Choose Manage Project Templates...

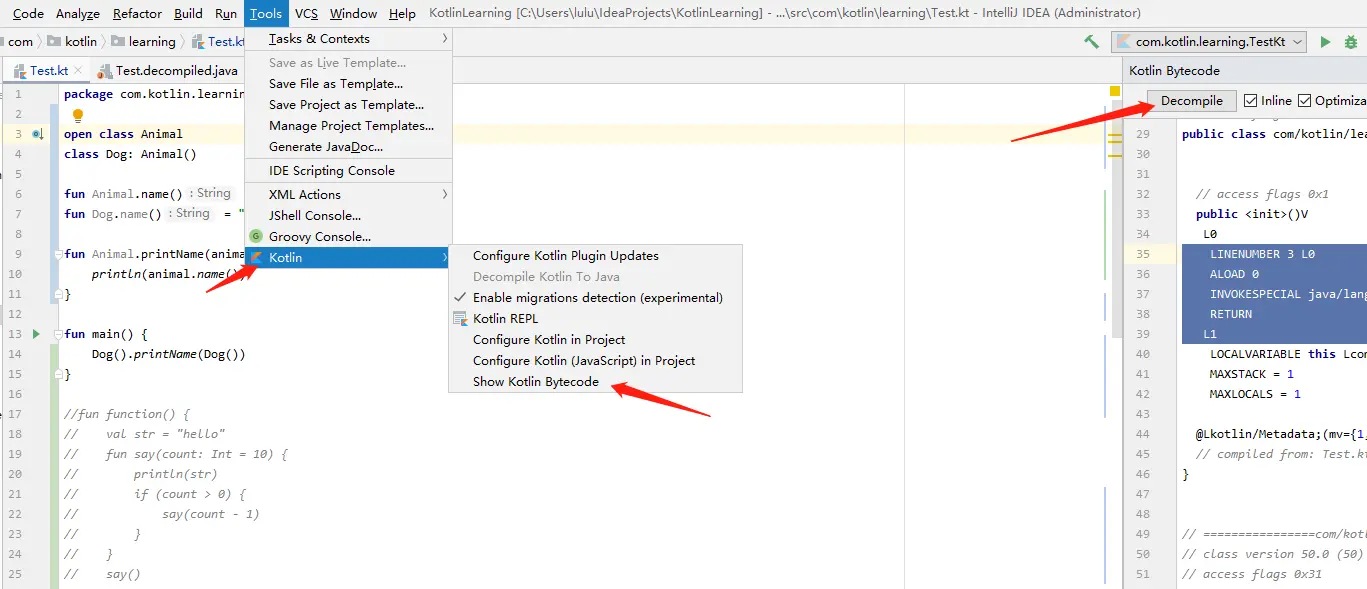[x=348, y=126]
